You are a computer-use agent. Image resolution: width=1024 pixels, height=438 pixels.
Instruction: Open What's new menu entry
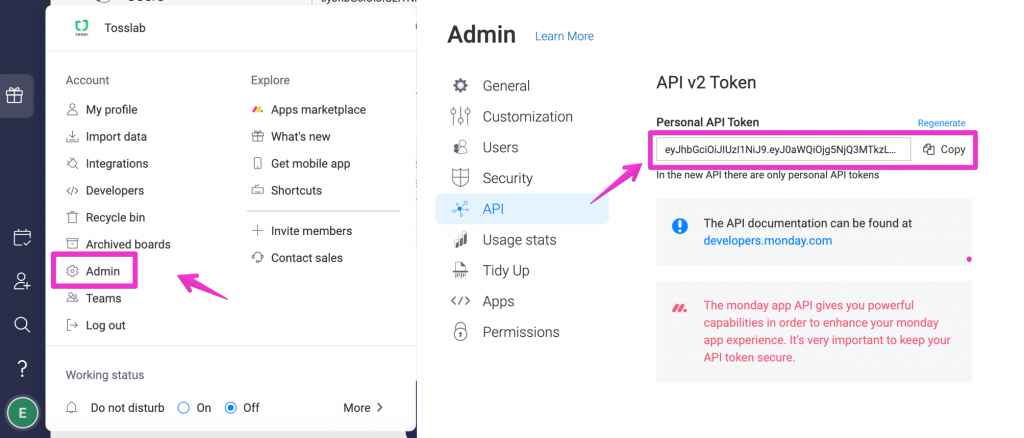coord(300,136)
